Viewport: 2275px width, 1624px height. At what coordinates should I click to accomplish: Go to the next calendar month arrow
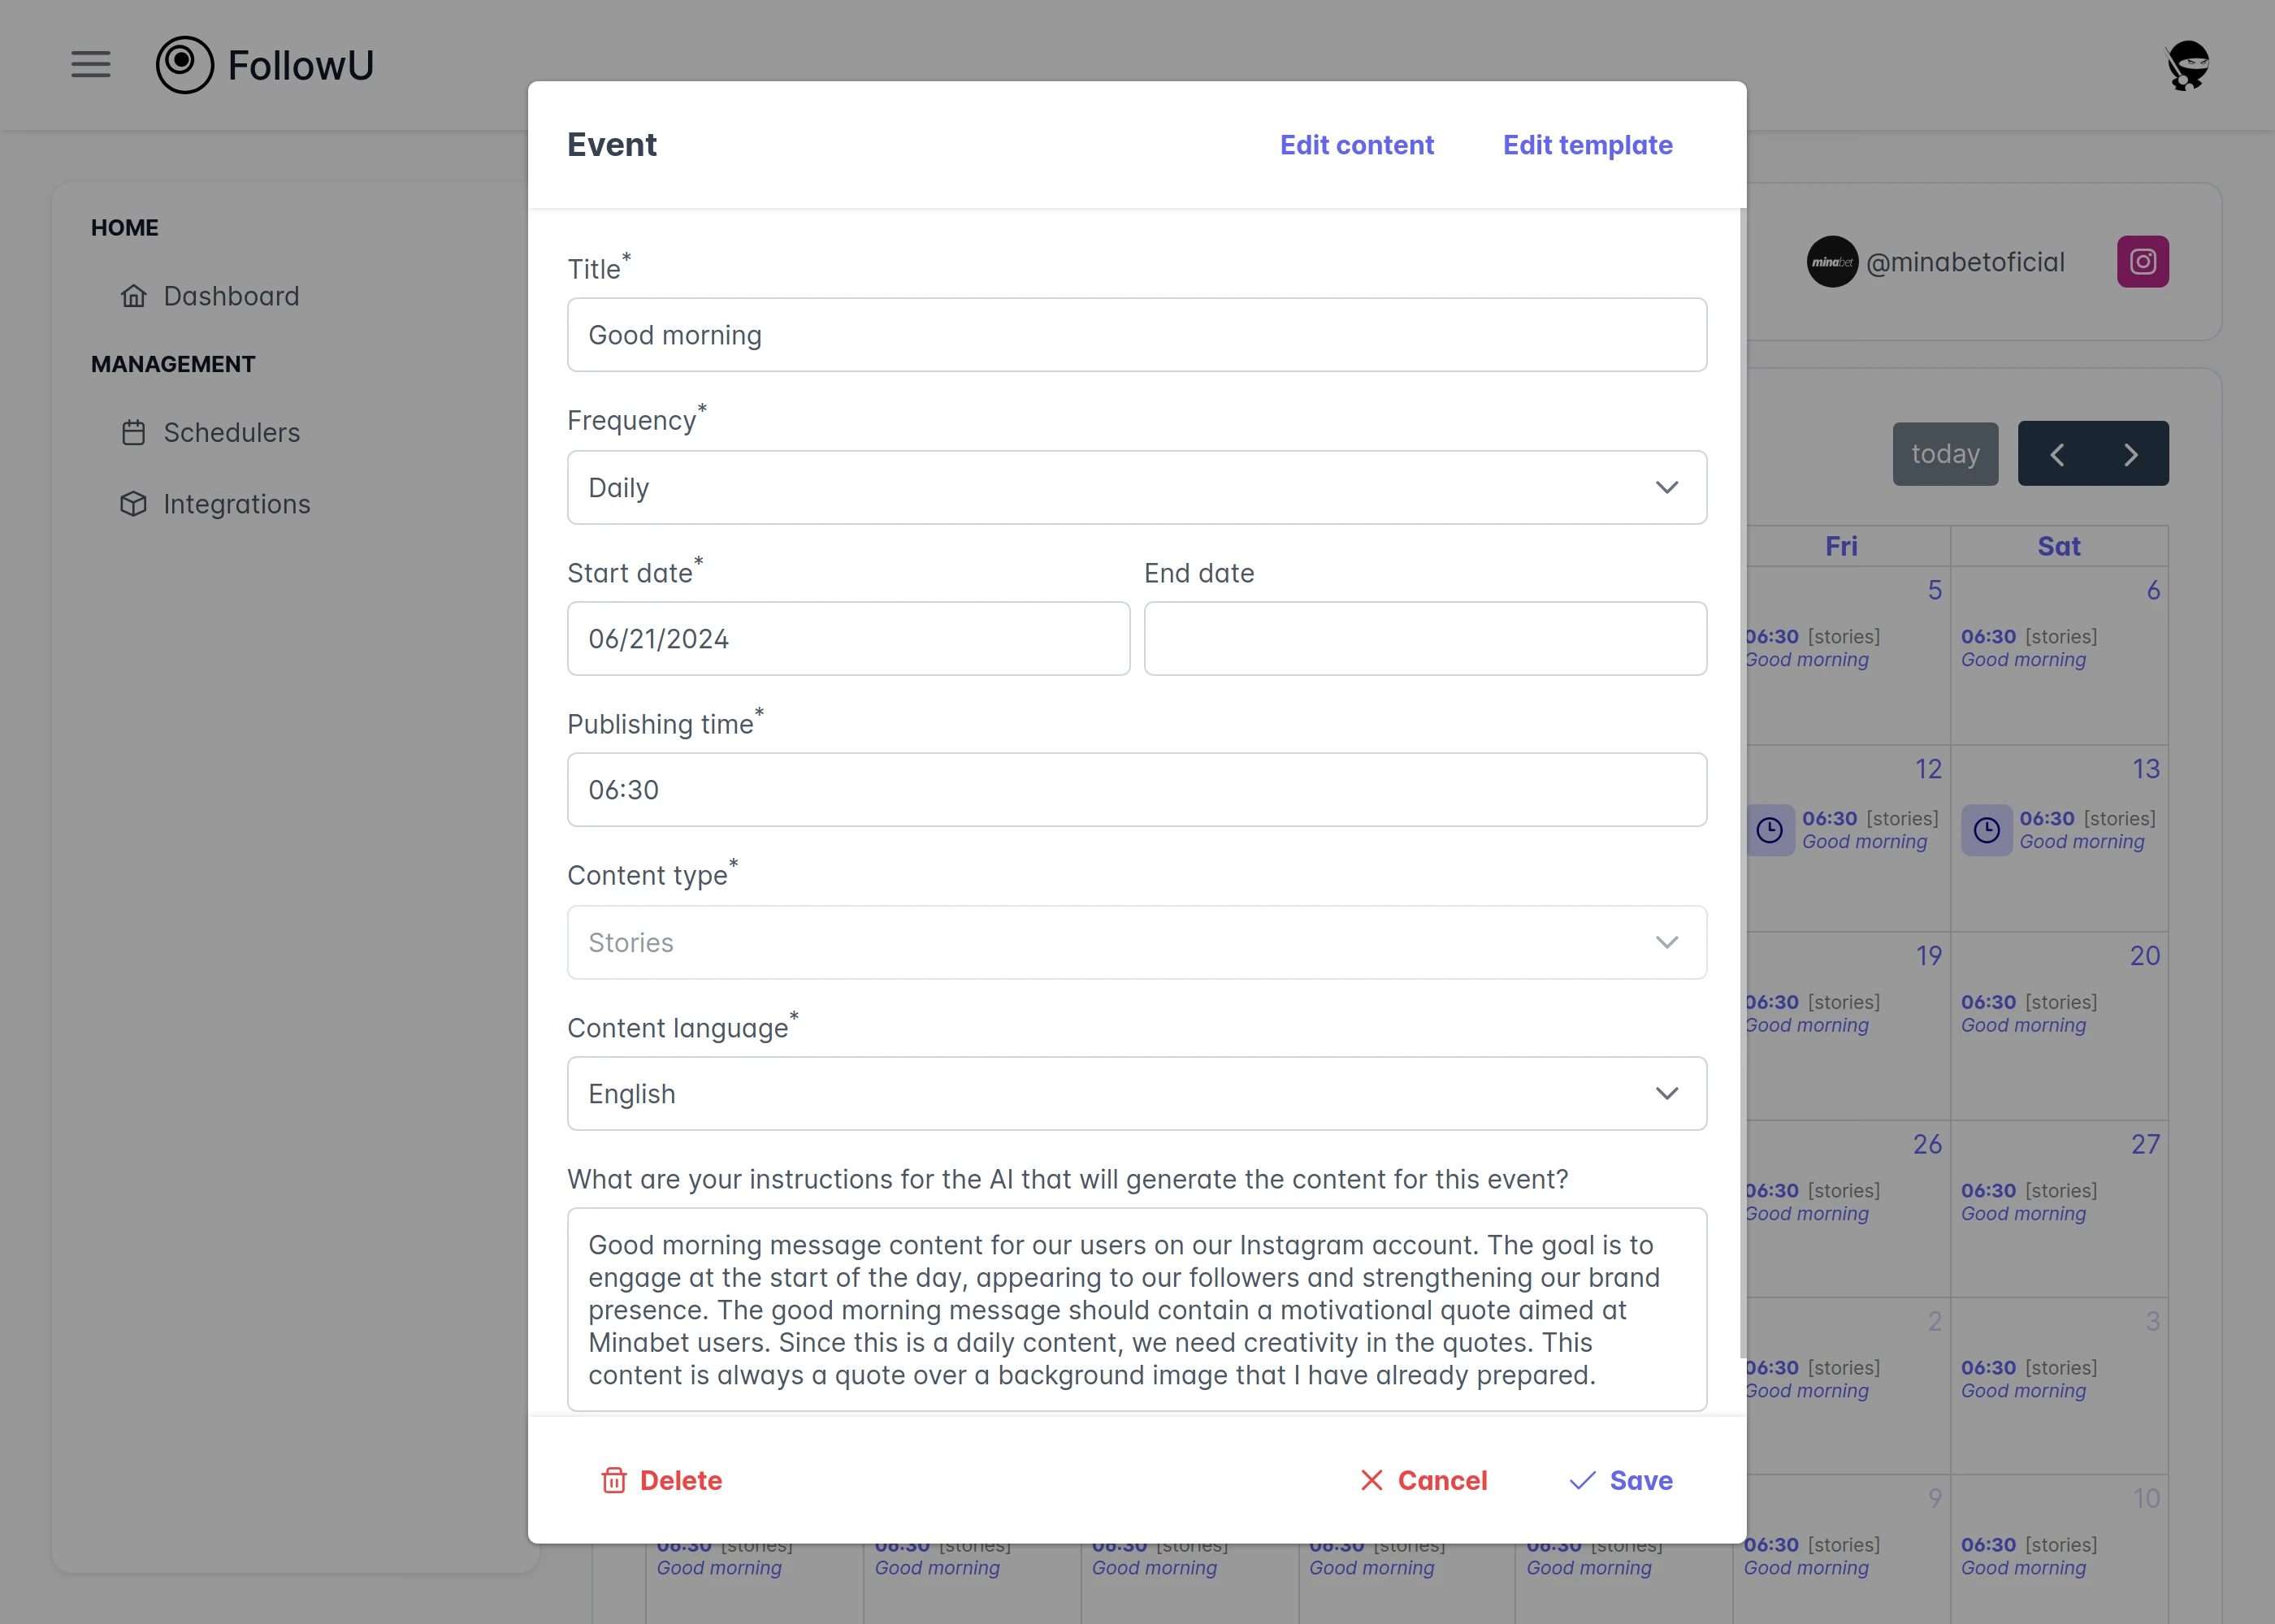pyautogui.click(x=2130, y=455)
